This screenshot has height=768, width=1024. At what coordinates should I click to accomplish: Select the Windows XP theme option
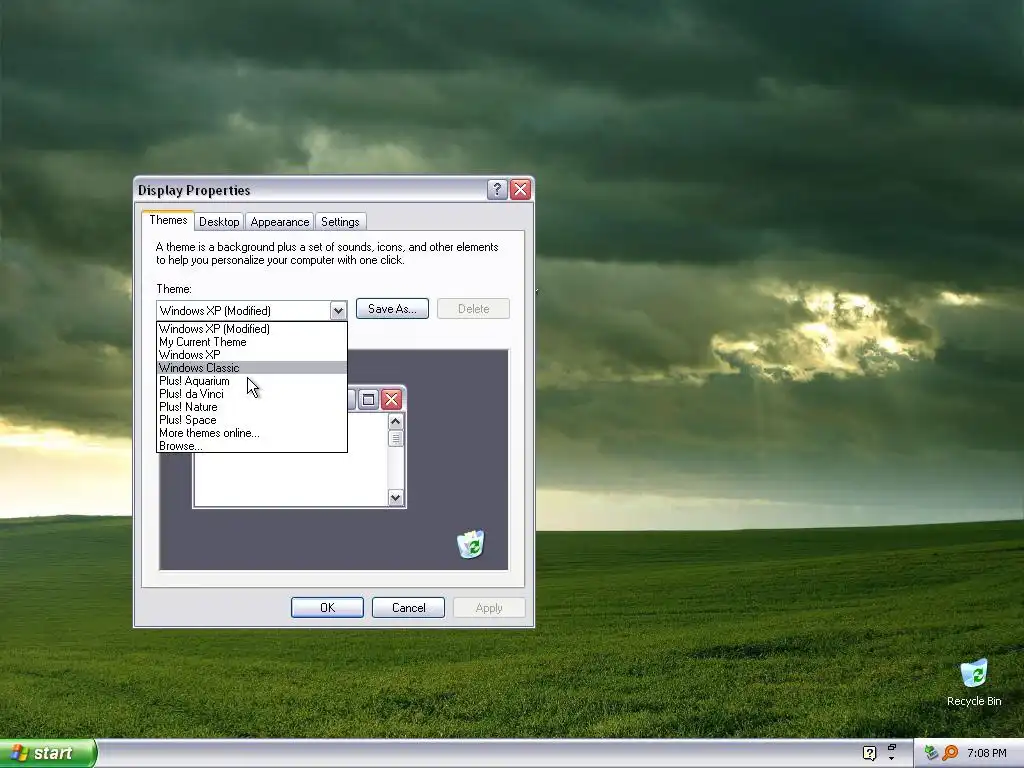click(x=251, y=355)
